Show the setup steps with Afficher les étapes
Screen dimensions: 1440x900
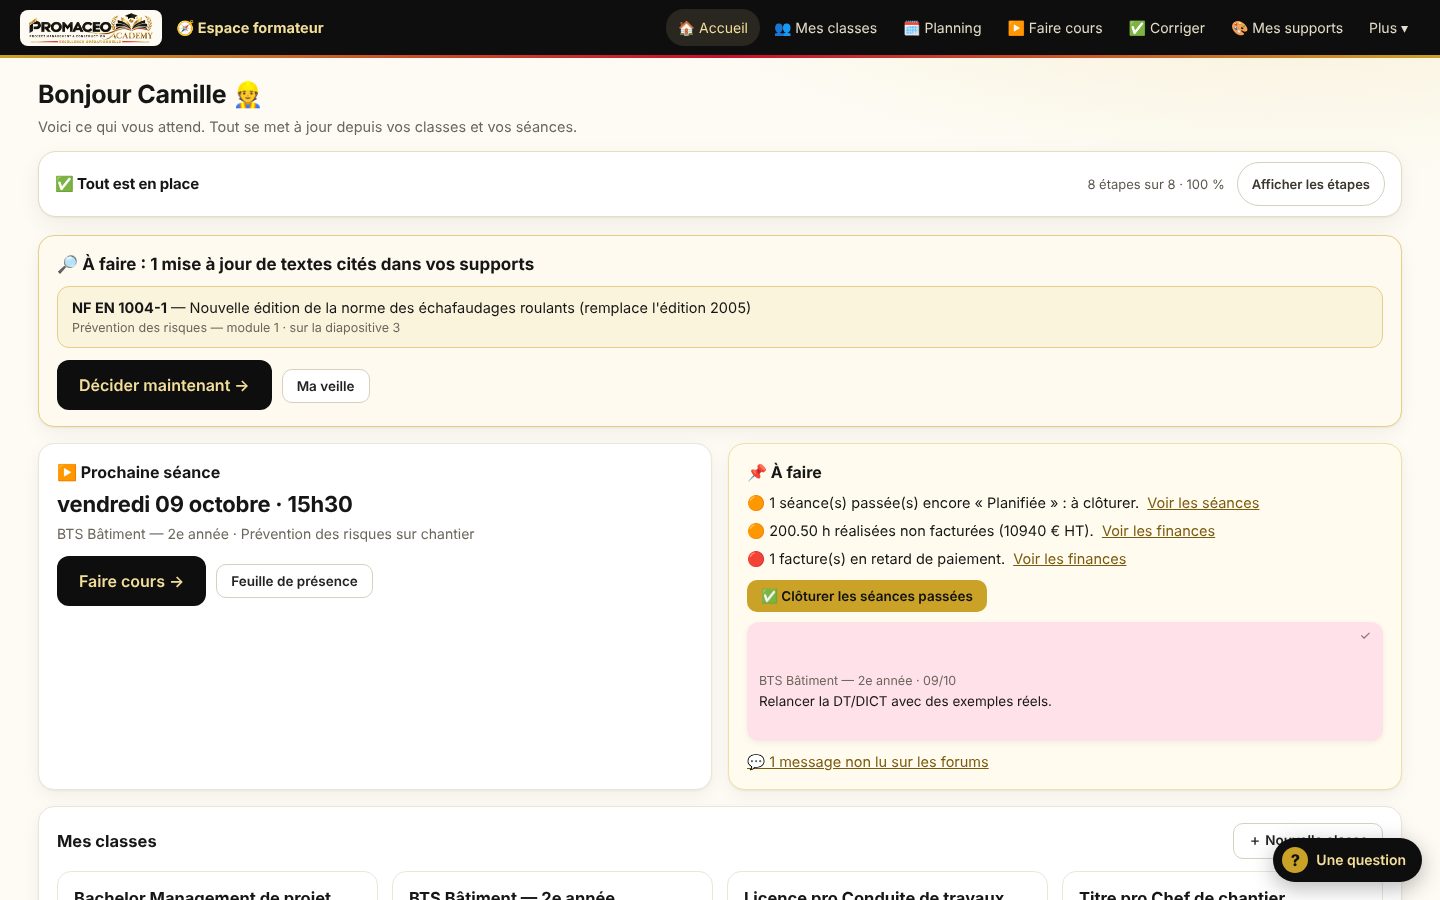[1311, 184]
